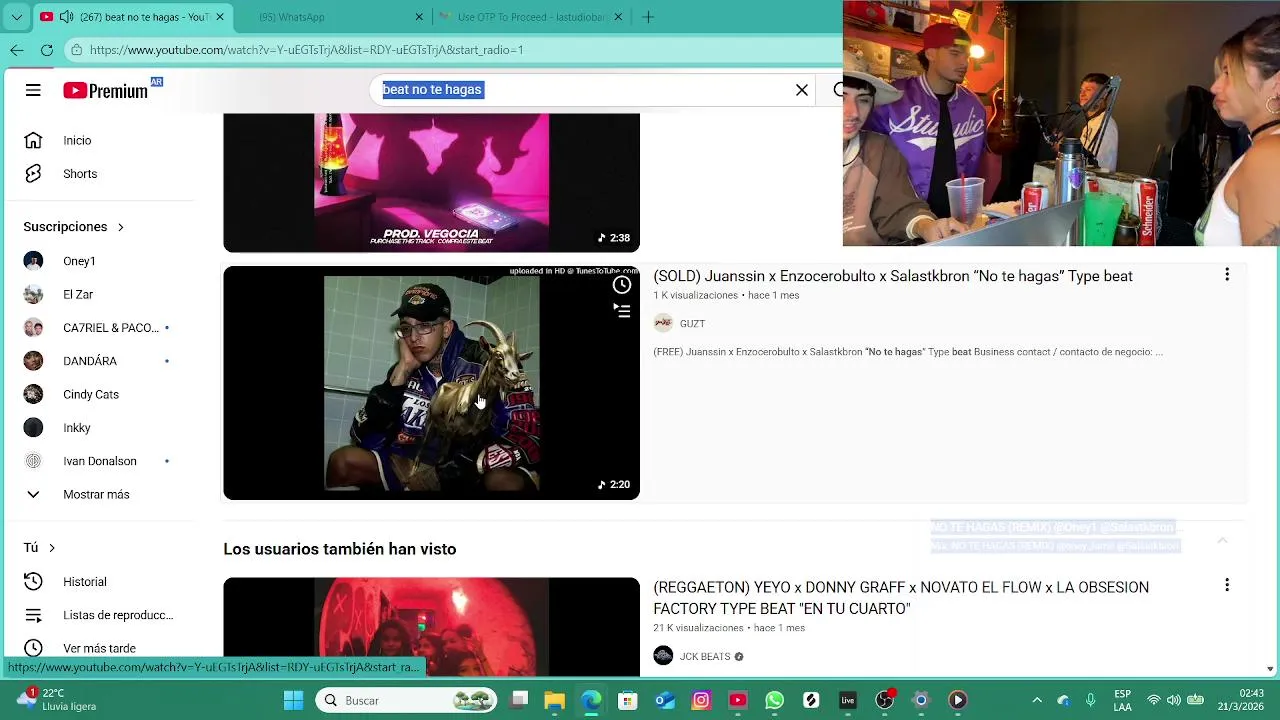View site information icon in address bar
The height and width of the screenshot is (720, 1280).
(x=76, y=49)
